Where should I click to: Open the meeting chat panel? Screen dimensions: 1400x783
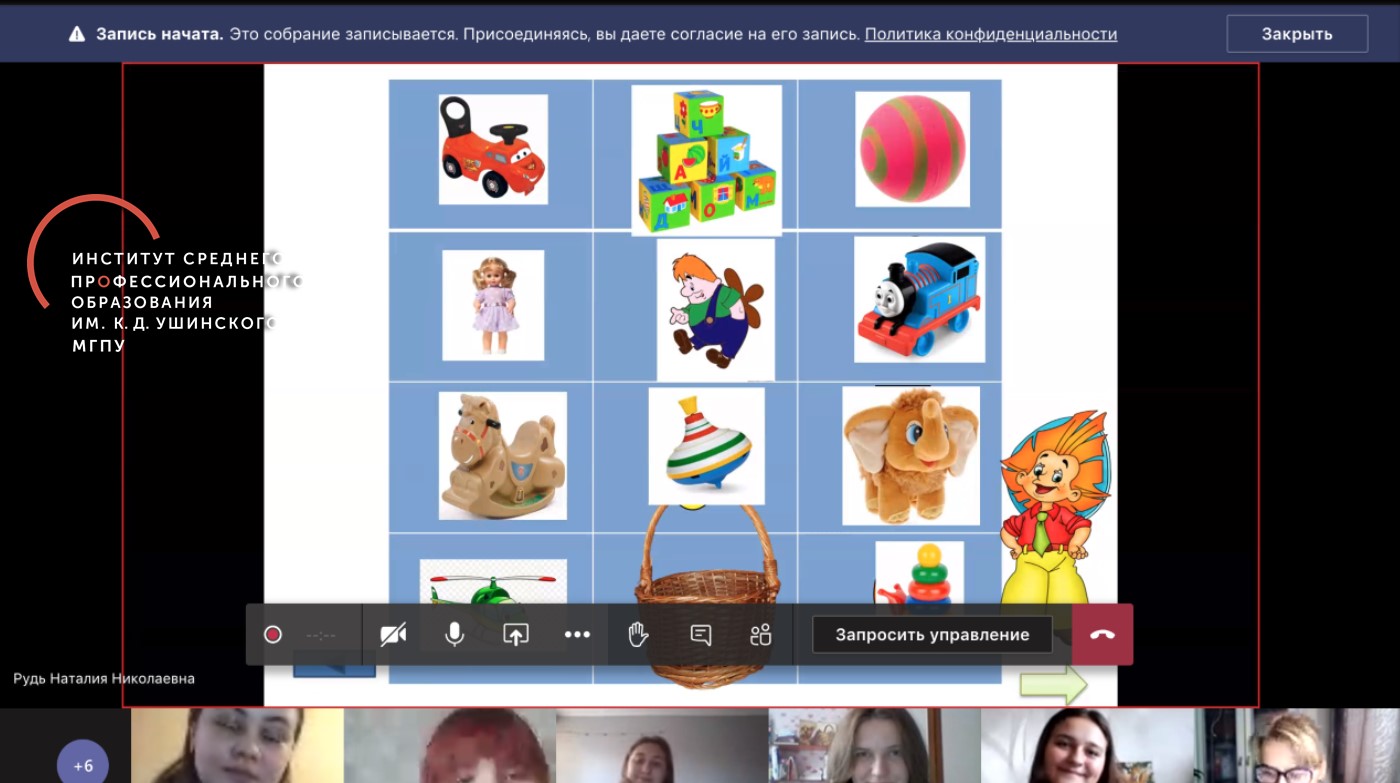point(700,635)
